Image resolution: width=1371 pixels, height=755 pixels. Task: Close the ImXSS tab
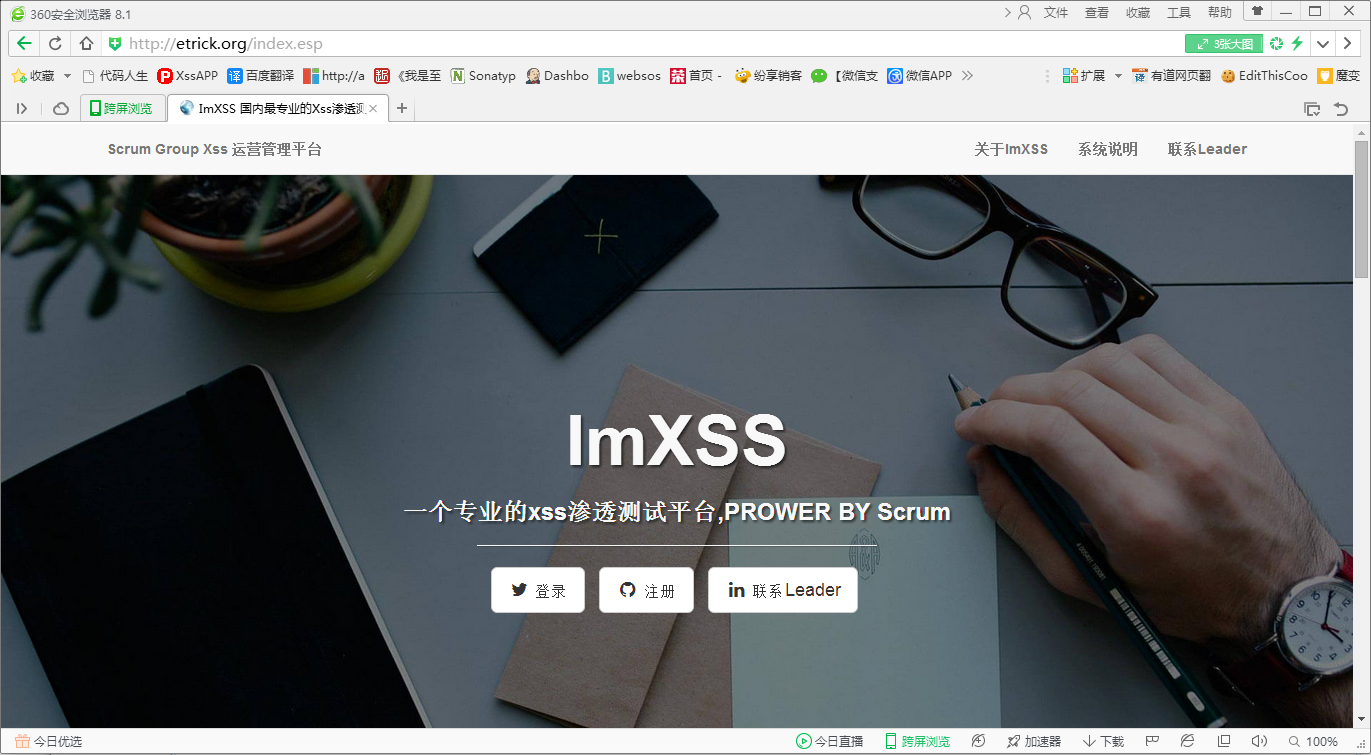pyautogui.click(x=373, y=108)
